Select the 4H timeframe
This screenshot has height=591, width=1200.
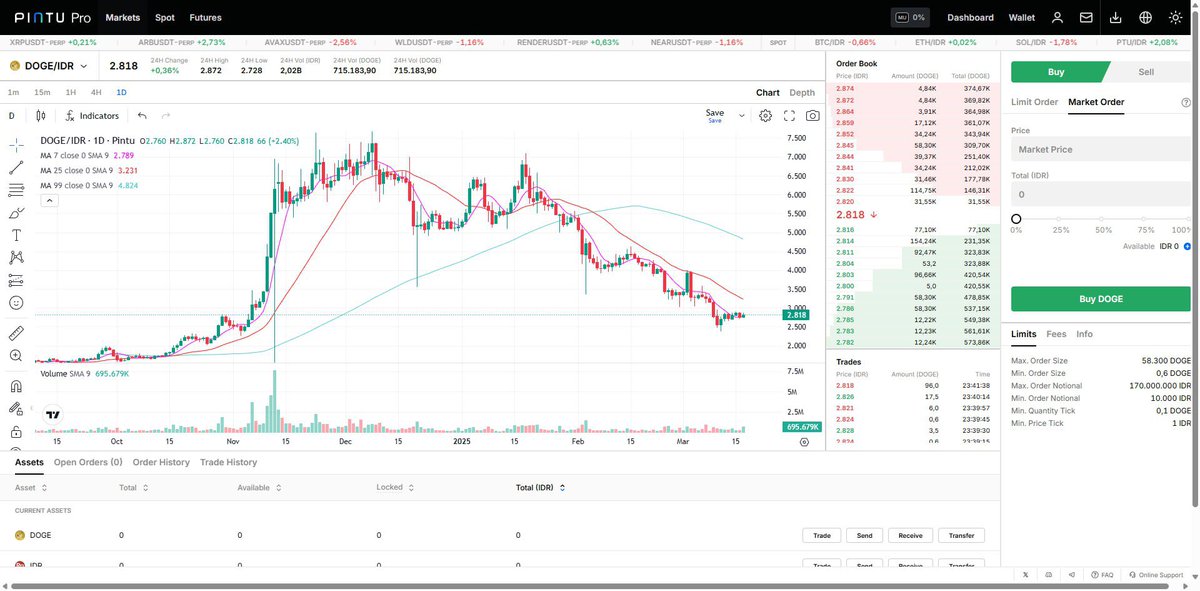[96, 92]
